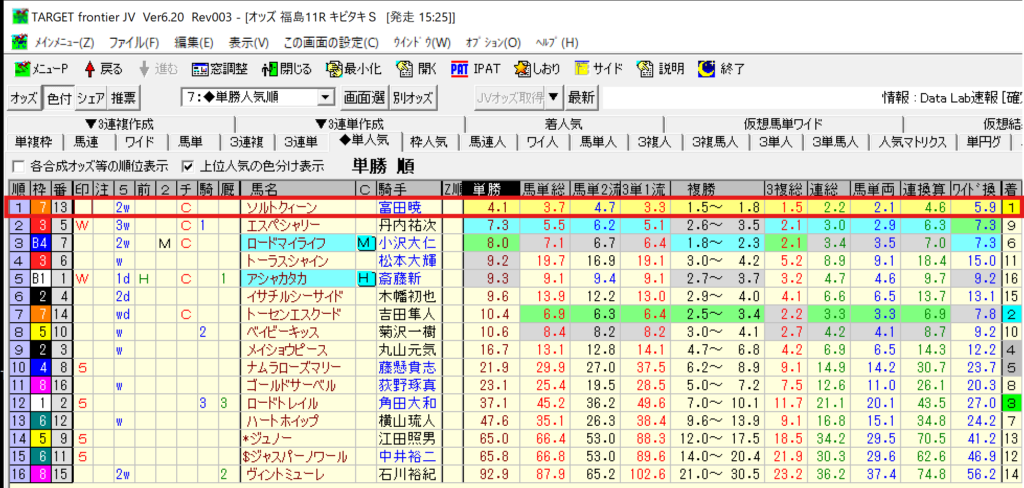Expand the JVオッズ取得 dropdown arrow
This screenshot has width=1024, height=488.
click(x=553, y=98)
